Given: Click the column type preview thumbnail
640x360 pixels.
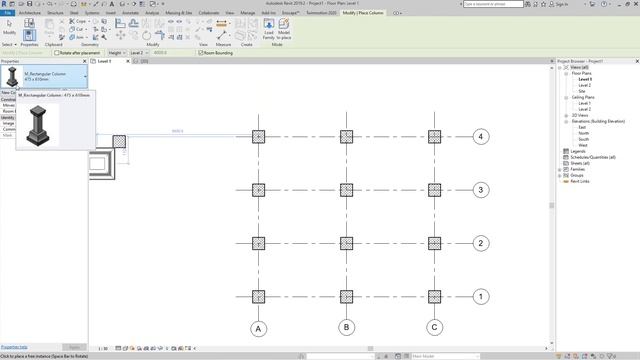Looking at the screenshot, I should [x=12, y=76].
